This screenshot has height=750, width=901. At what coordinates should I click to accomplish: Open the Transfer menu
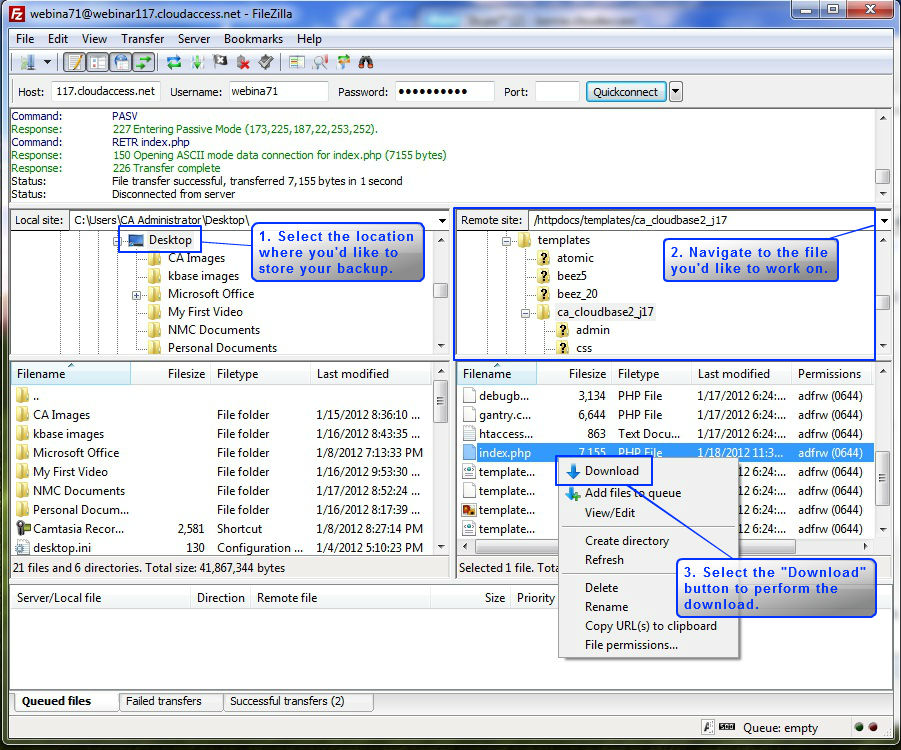coord(143,39)
